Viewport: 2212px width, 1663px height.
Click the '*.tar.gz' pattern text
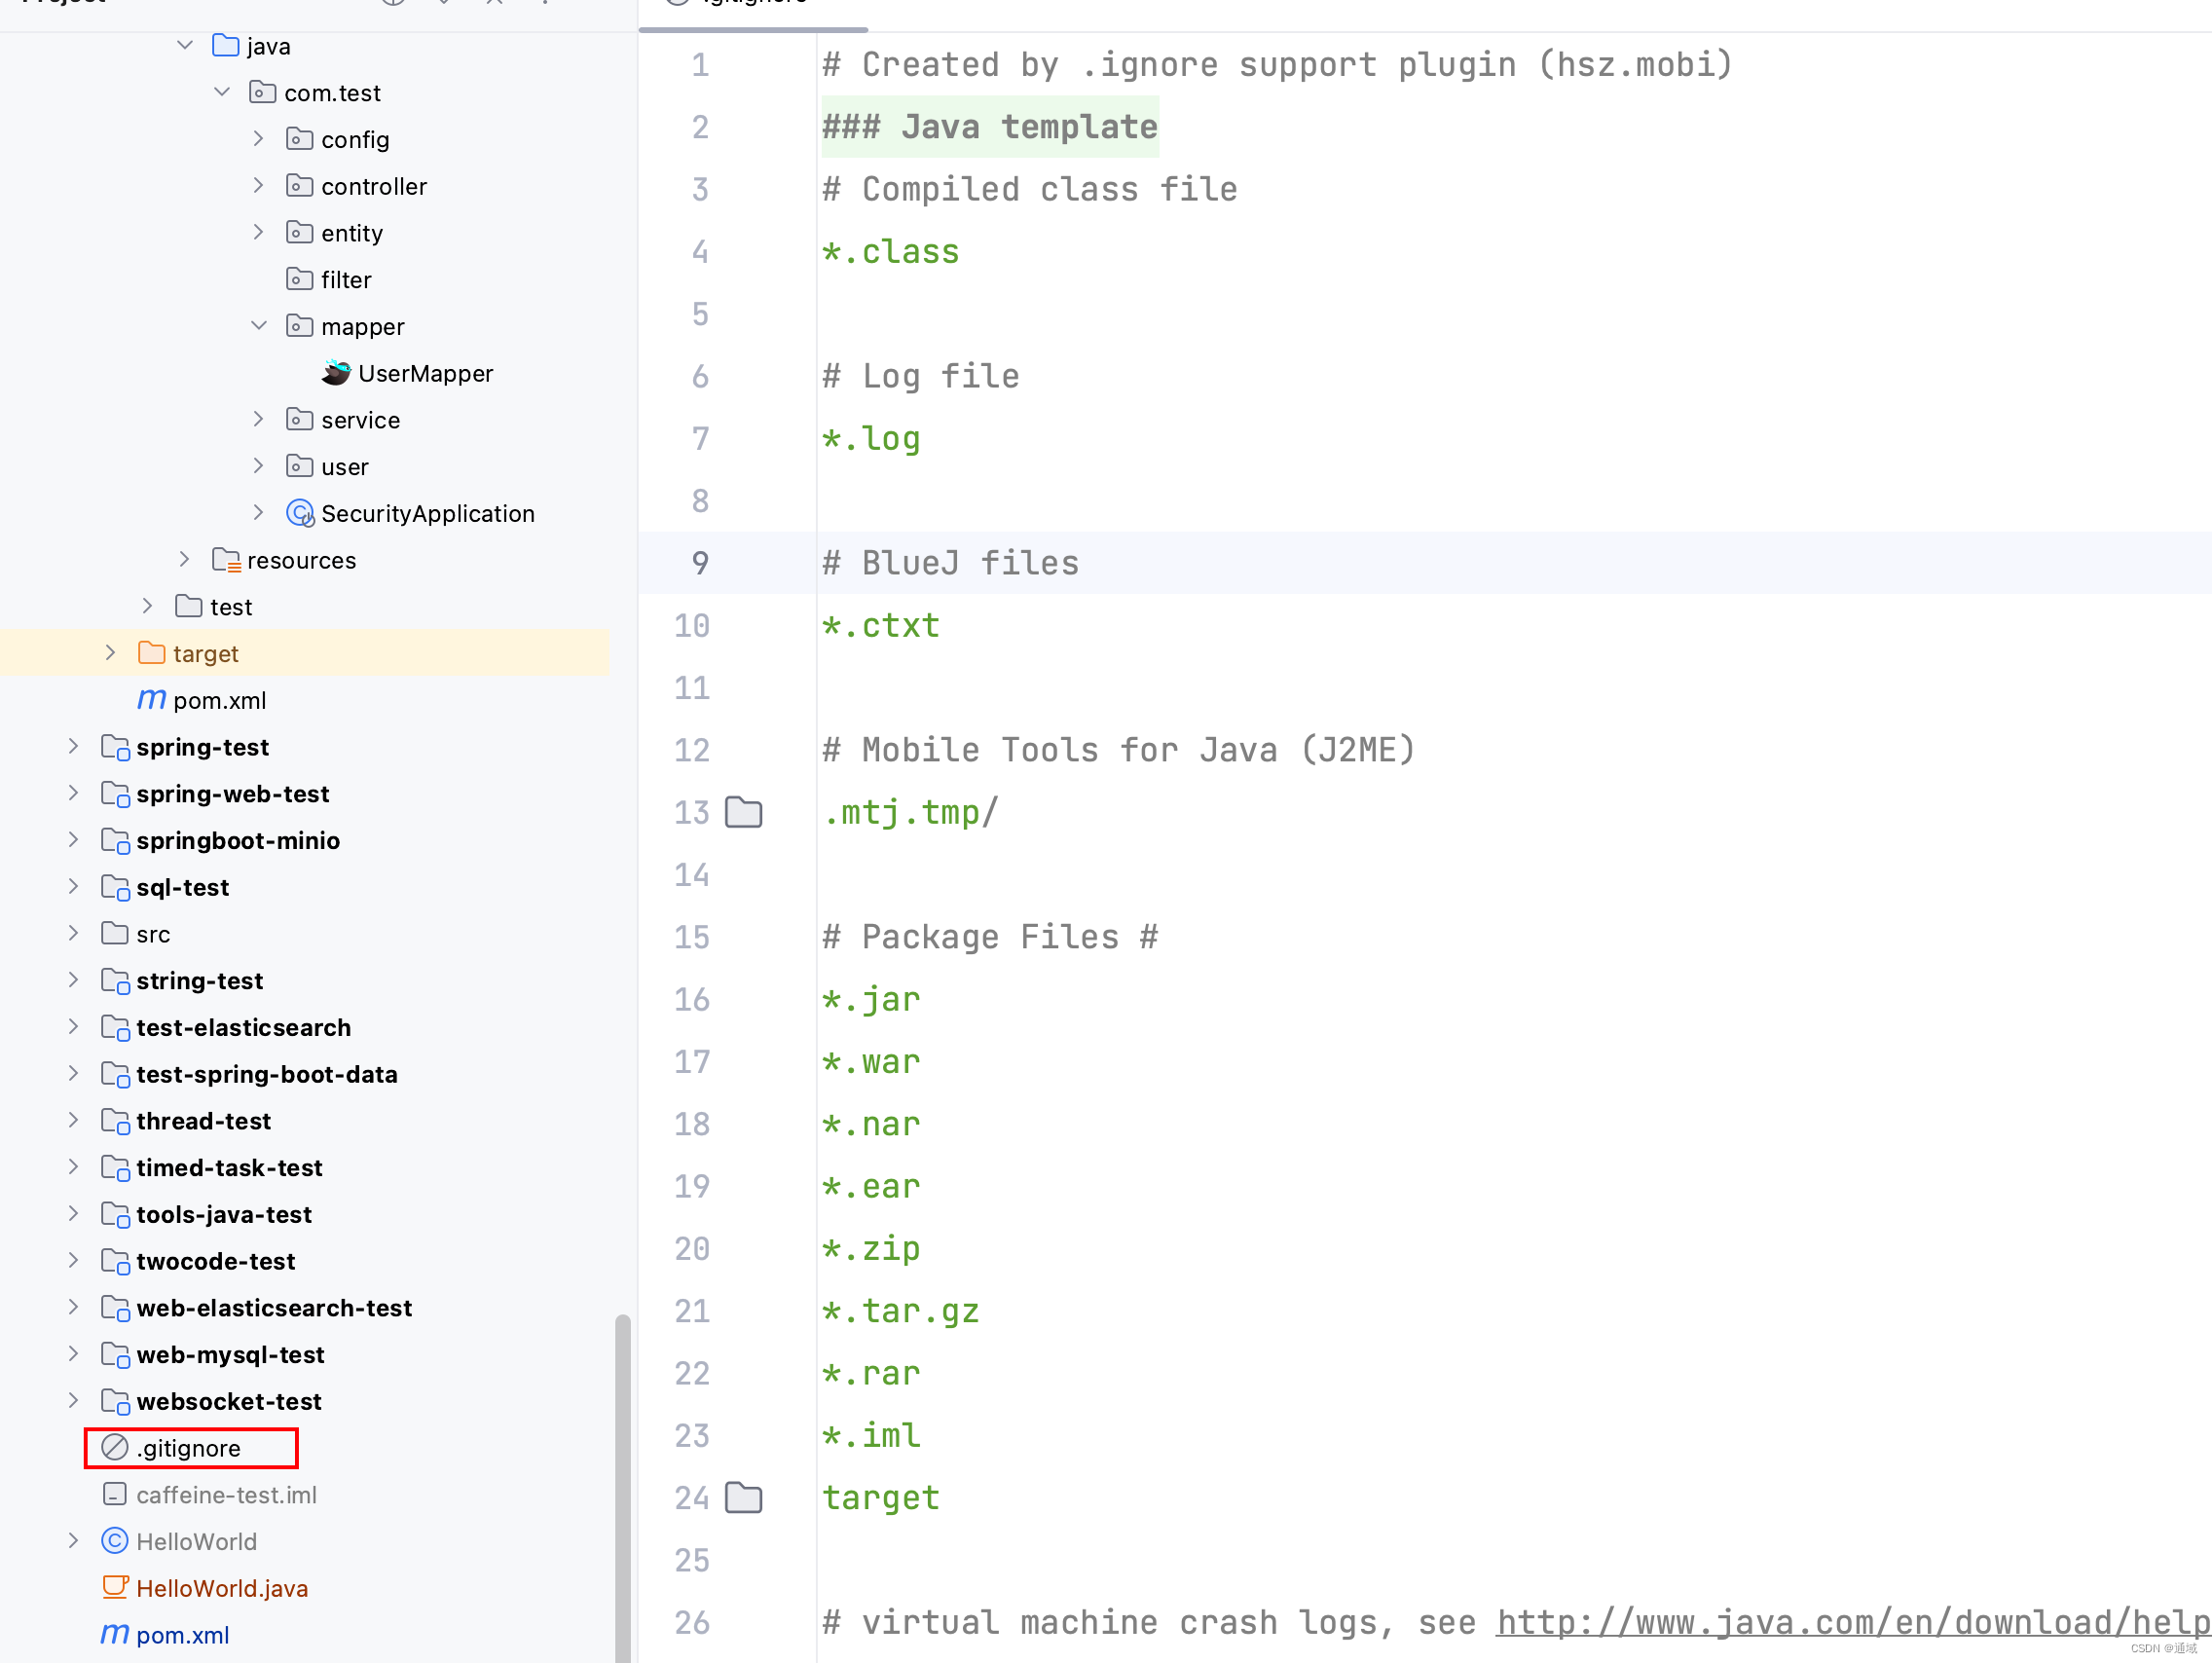[x=900, y=1311]
